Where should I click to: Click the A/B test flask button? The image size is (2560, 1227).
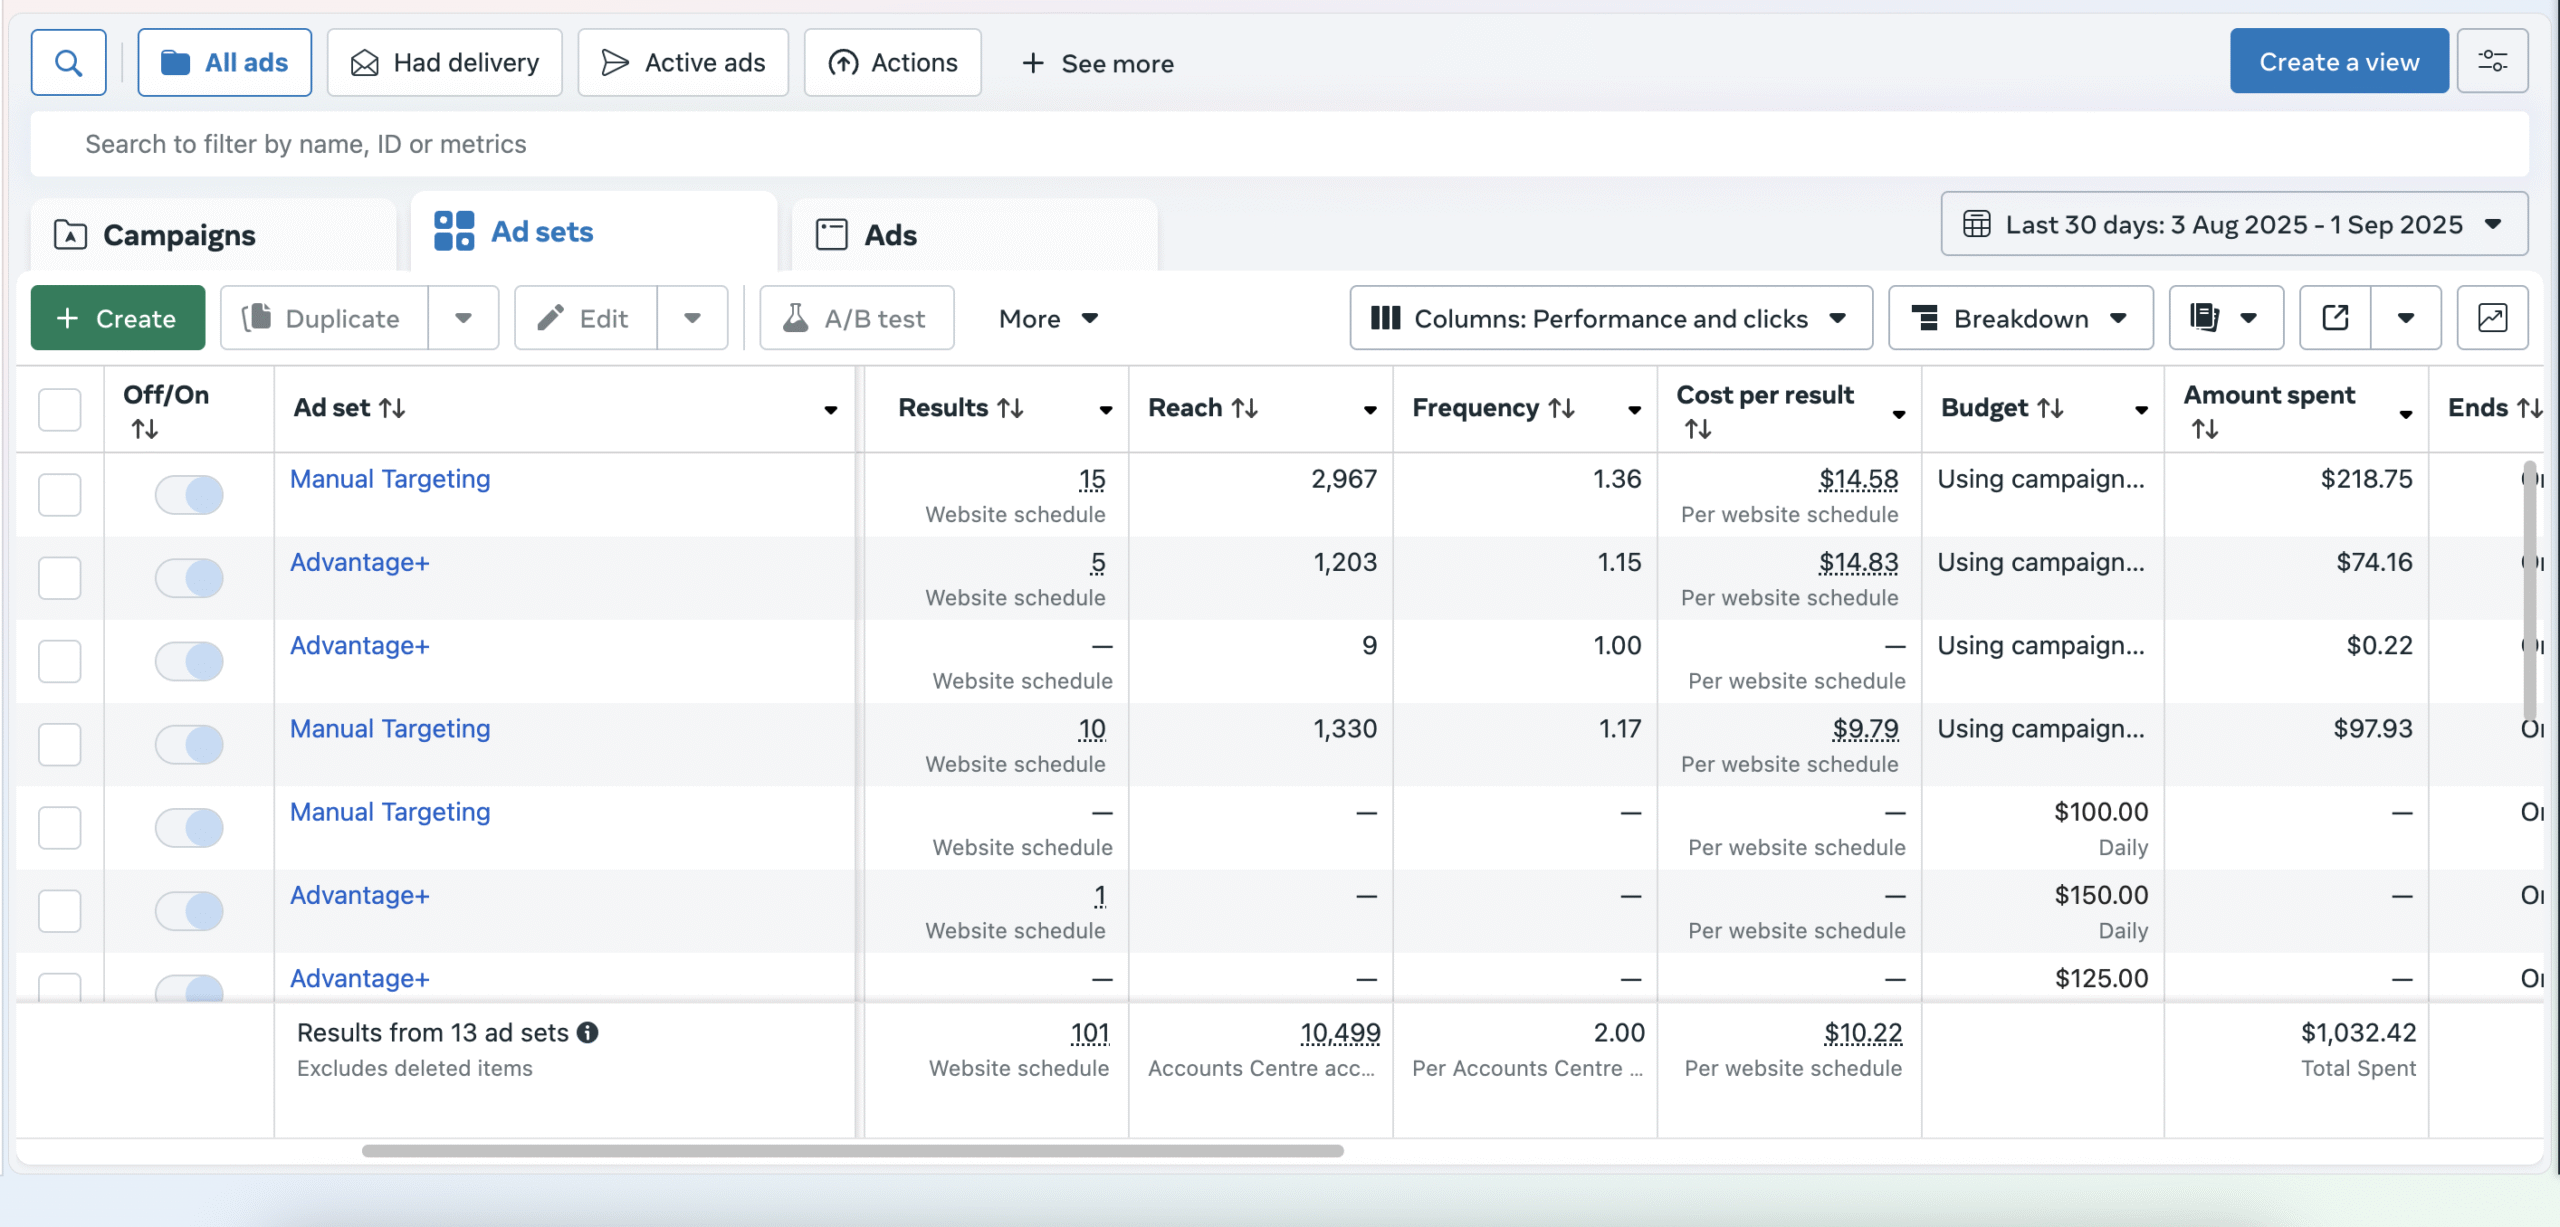click(857, 318)
